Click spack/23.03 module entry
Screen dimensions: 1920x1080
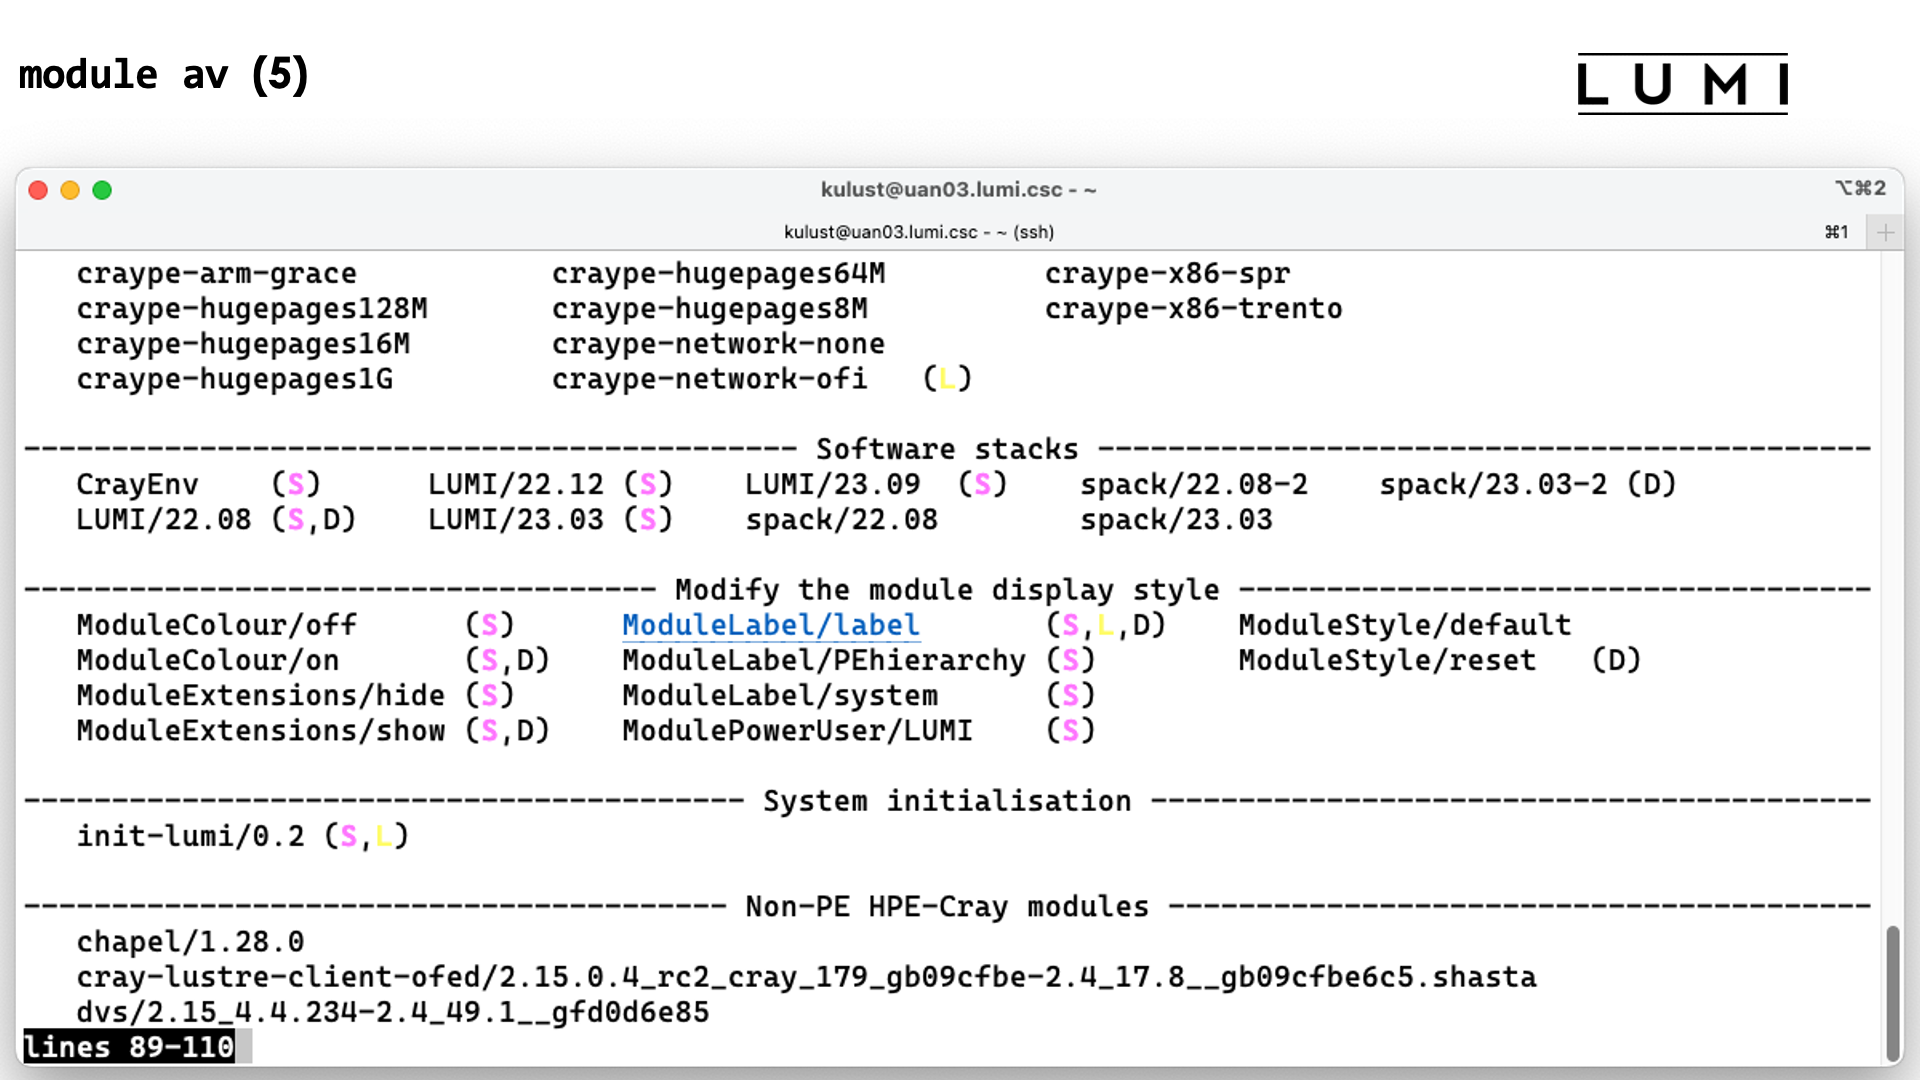(x=1176, y=520)
